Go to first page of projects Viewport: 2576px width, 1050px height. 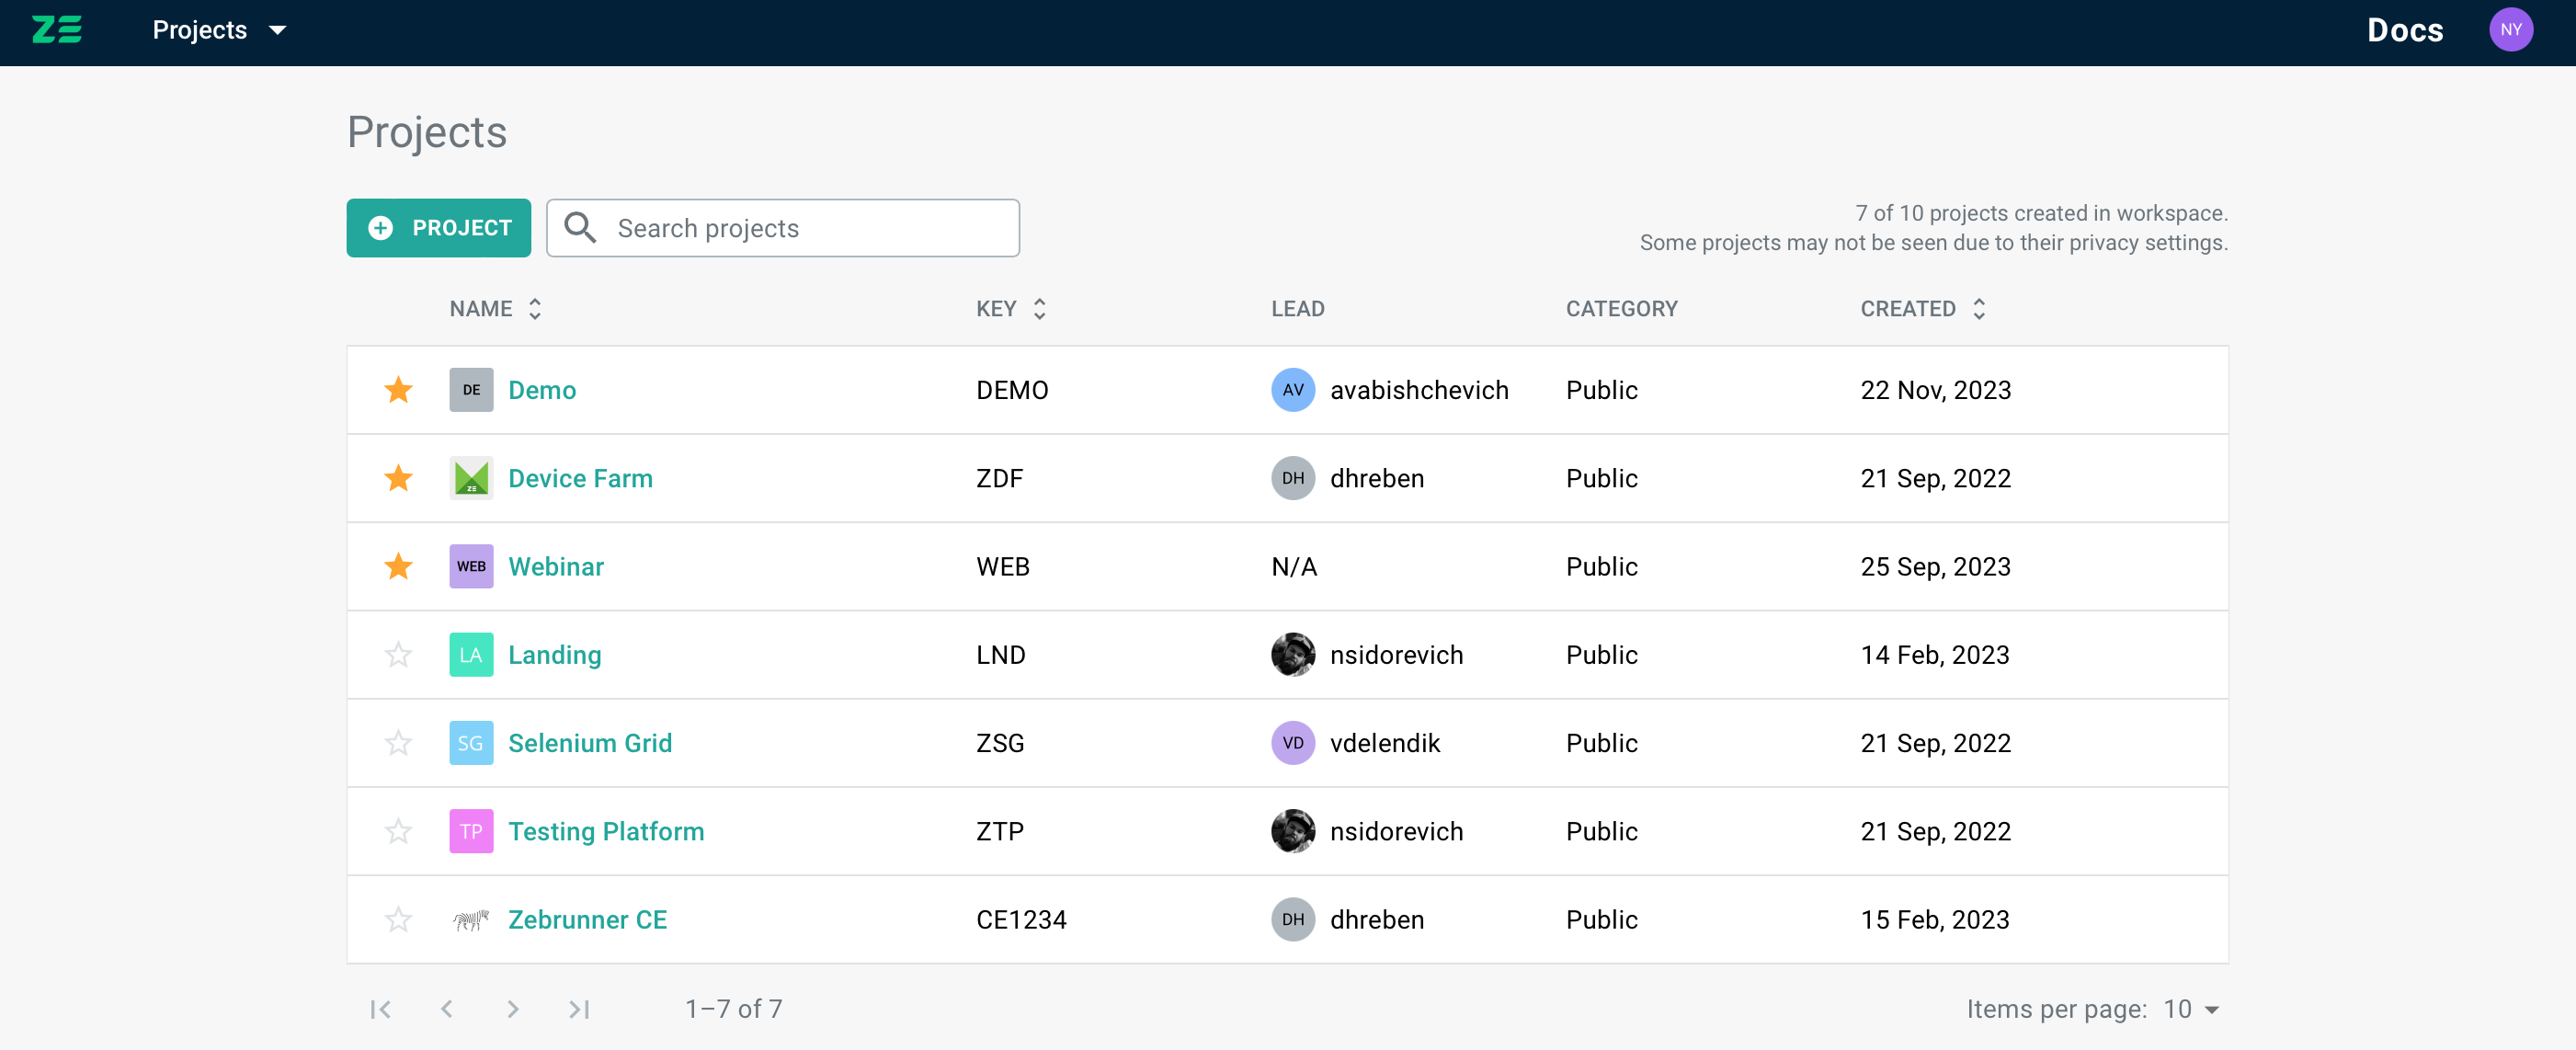tap(380, 1009)
